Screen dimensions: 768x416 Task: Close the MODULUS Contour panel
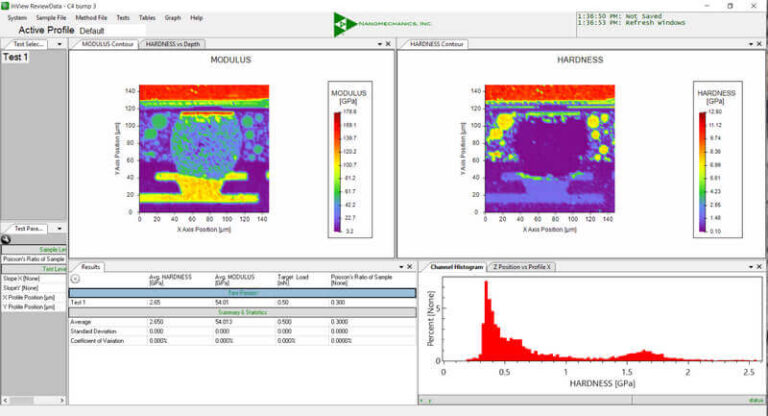[388, 44]
